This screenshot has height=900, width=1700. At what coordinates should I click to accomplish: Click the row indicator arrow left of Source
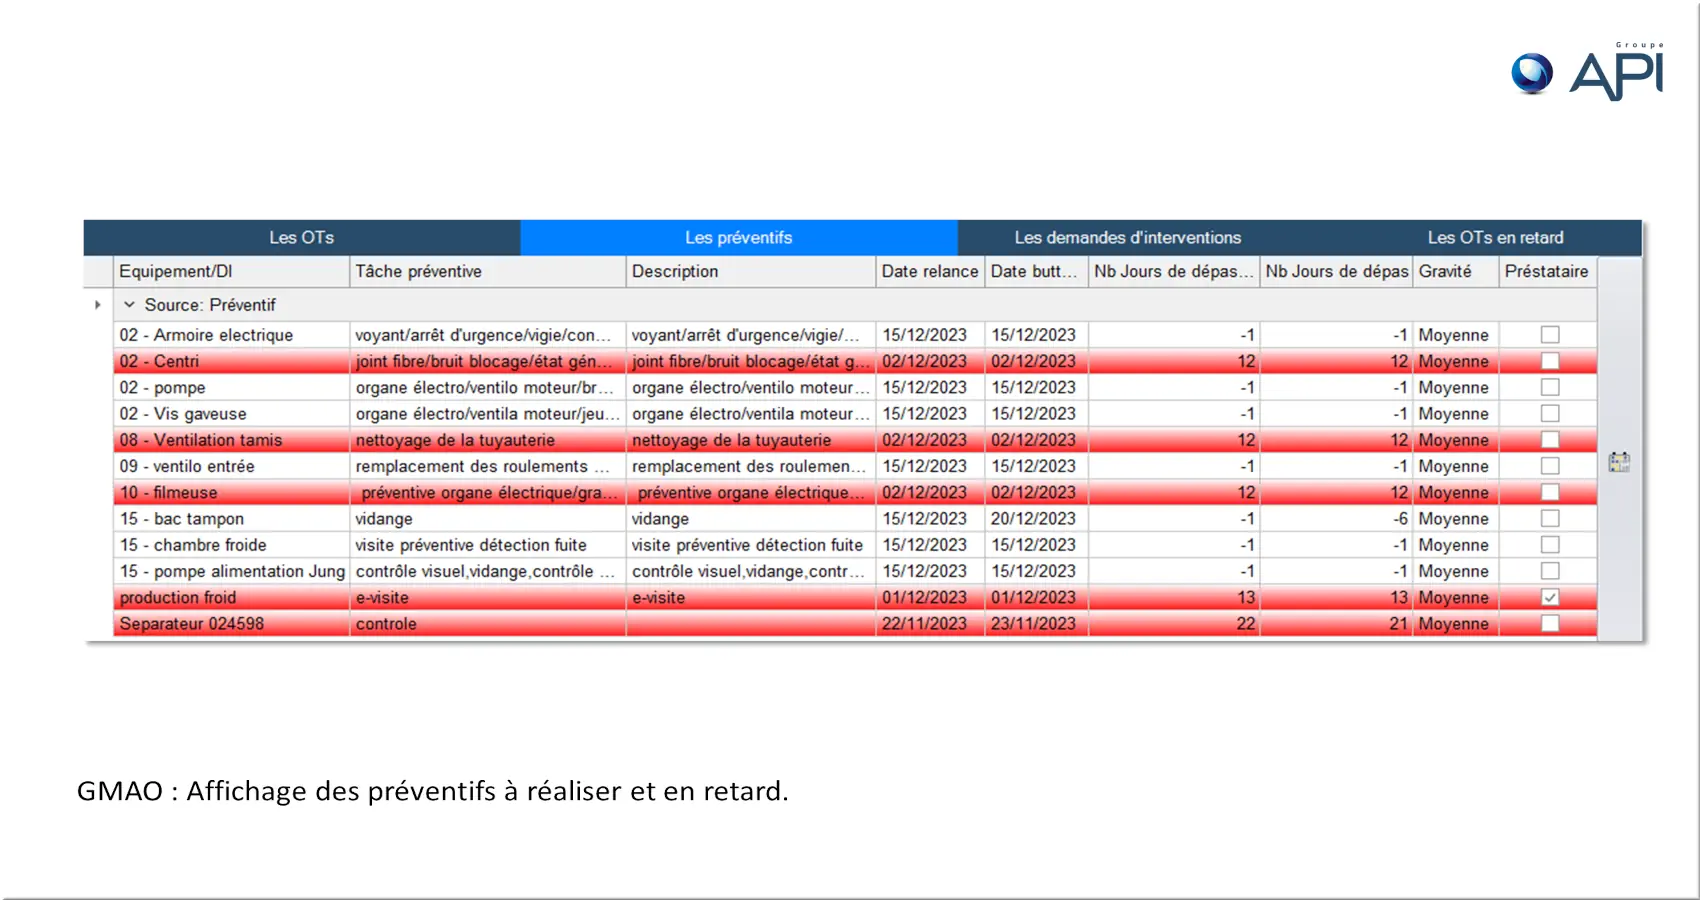pos(97,305)
